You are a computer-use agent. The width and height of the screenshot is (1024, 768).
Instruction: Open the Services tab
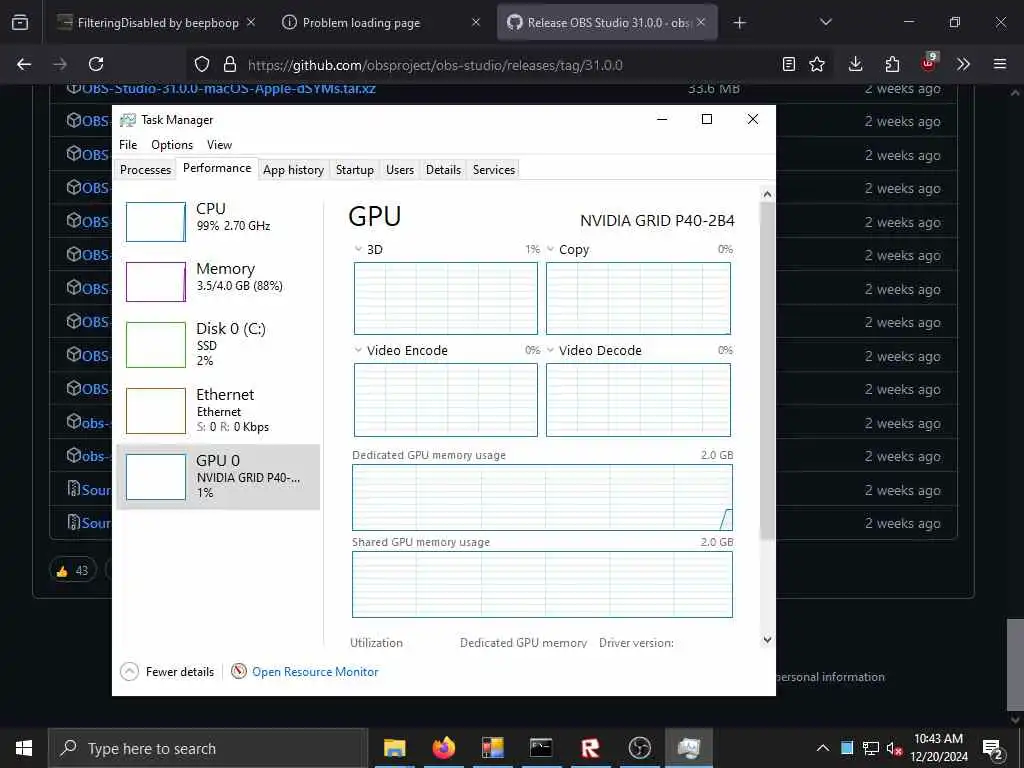click(x=494, y=170)
